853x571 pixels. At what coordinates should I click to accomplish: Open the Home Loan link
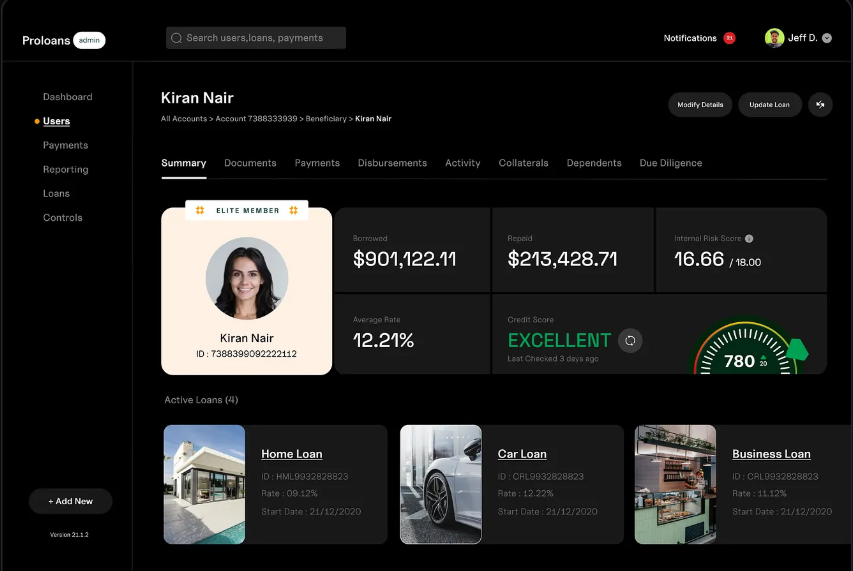pyautogui.click(x=291, y=454)
